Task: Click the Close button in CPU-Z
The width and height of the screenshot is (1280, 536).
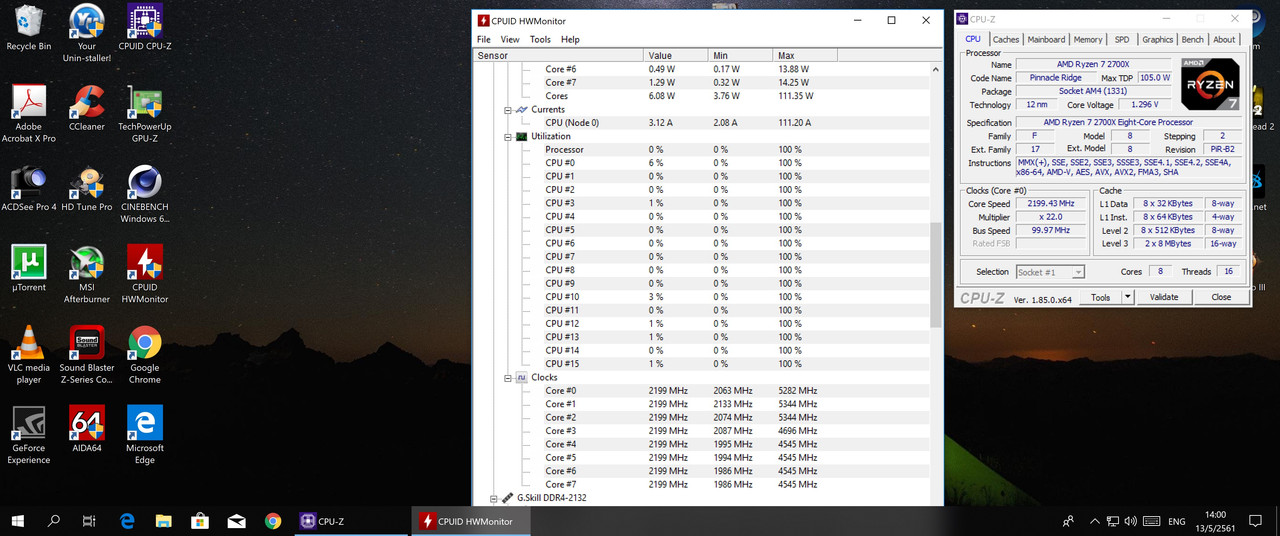Action: coord(1221,297)
